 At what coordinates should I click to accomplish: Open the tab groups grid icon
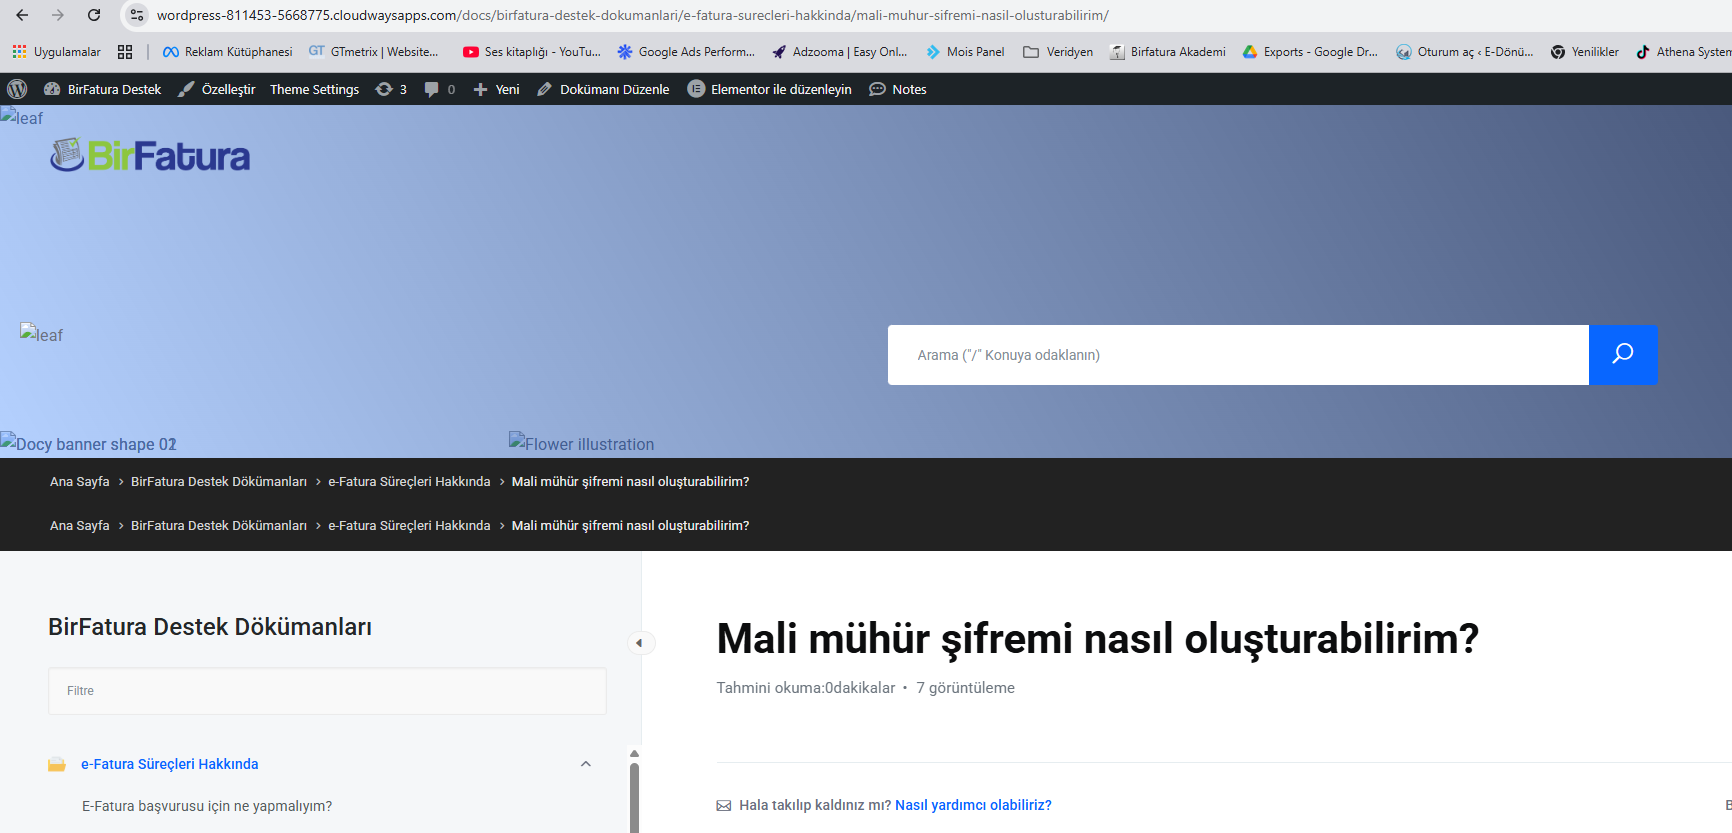tap(125, 52)
